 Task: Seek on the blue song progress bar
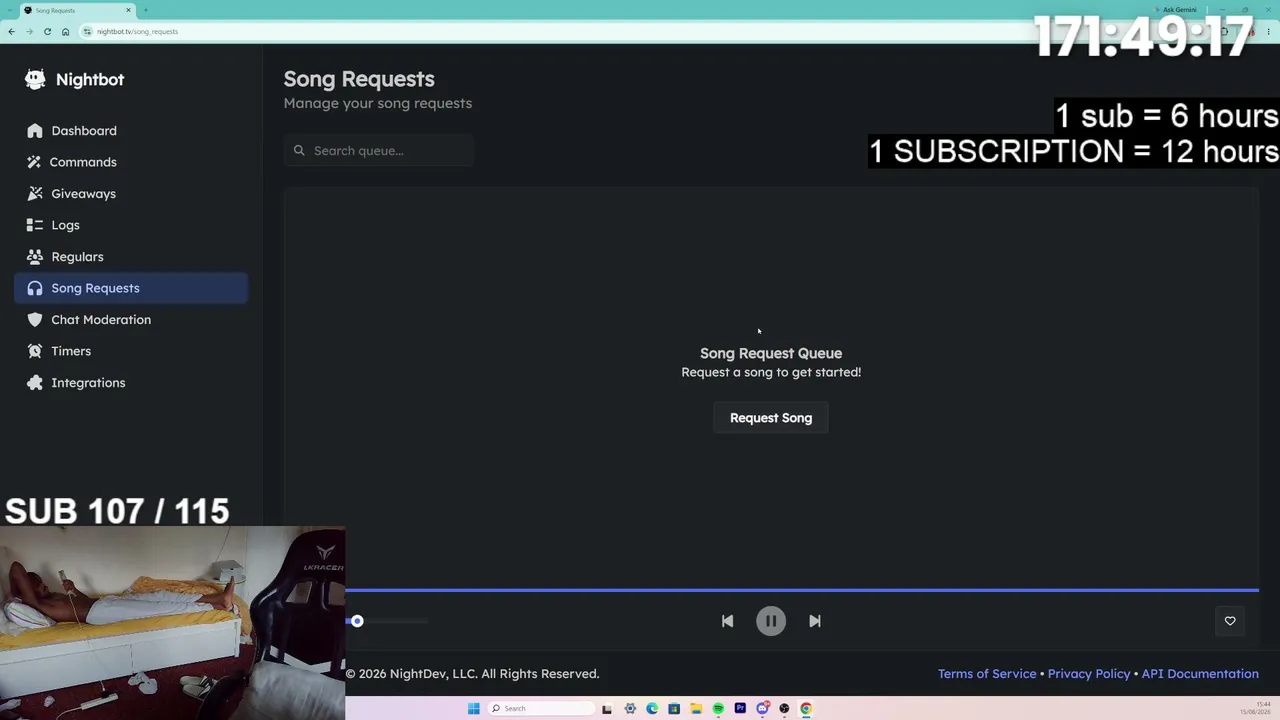point(802,590)
